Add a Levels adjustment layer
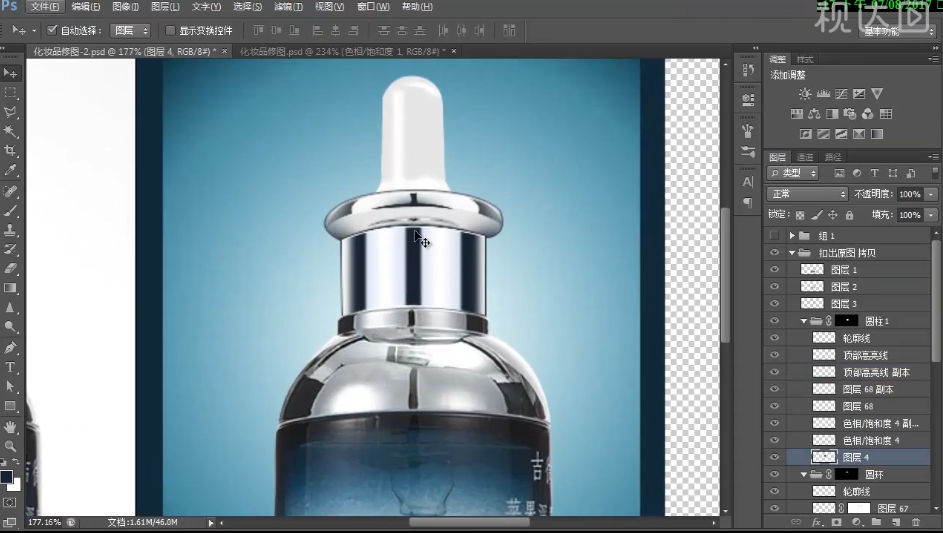943x533 pixels. [823, 94]
